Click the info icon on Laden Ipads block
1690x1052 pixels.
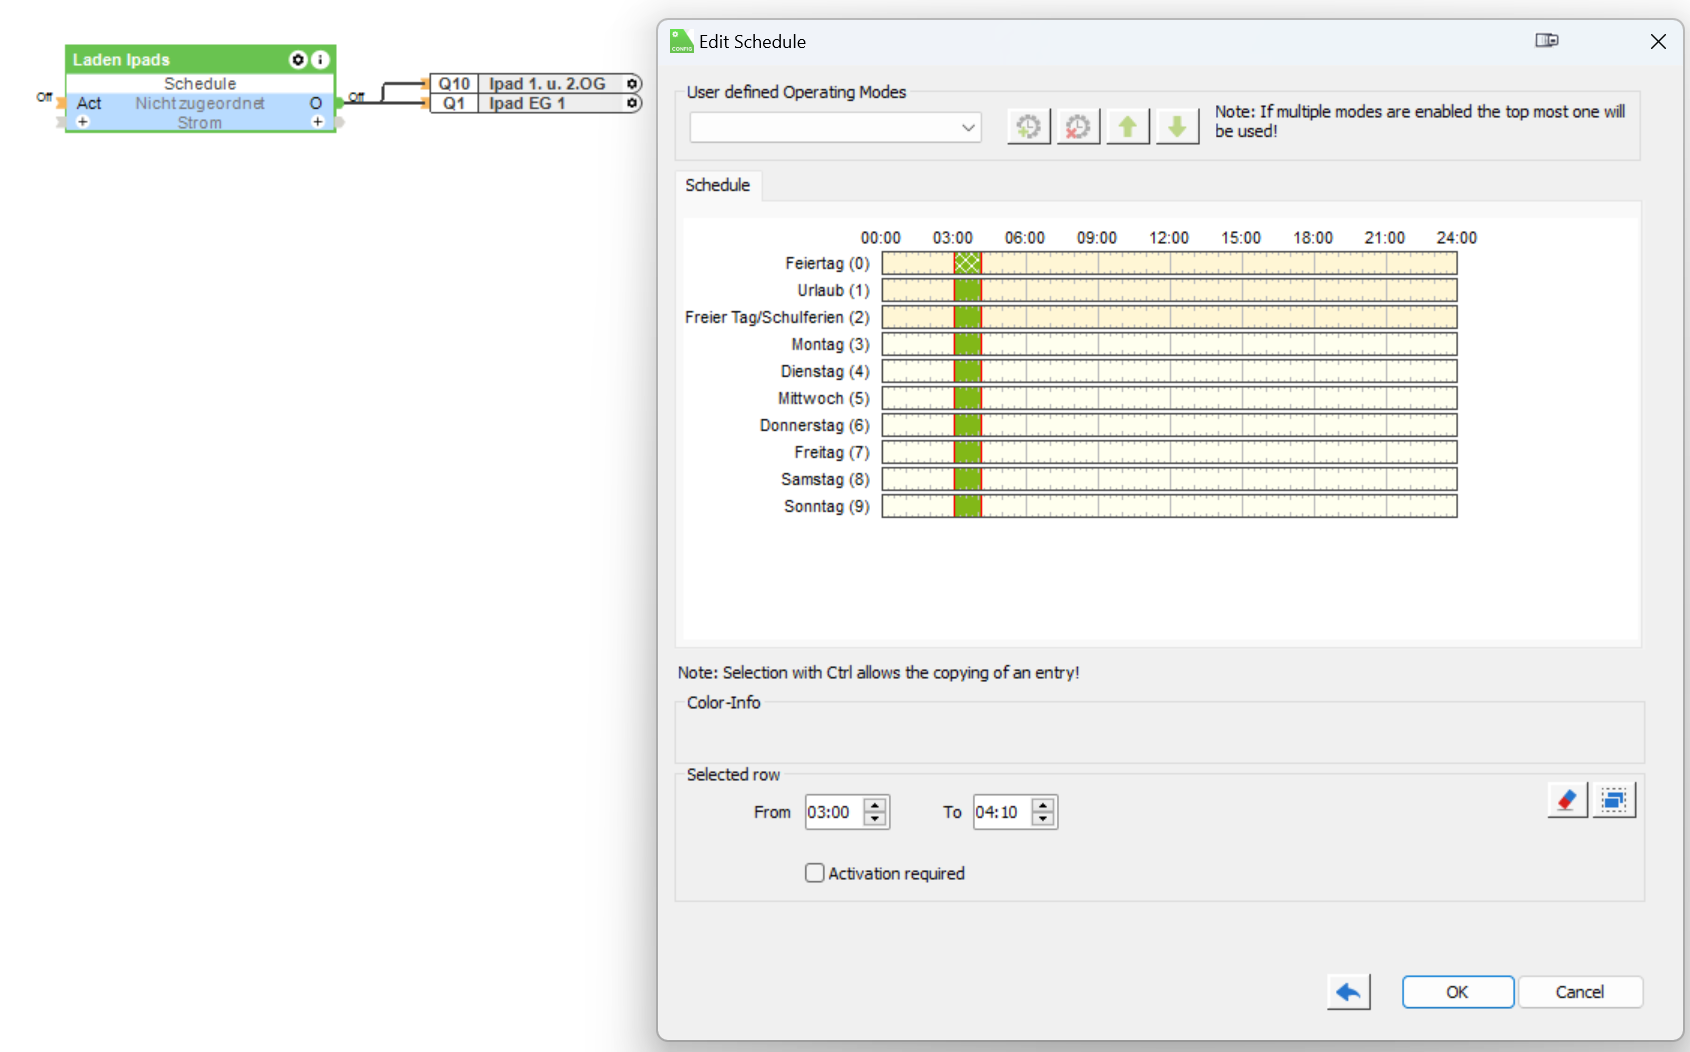click(320, 60)
